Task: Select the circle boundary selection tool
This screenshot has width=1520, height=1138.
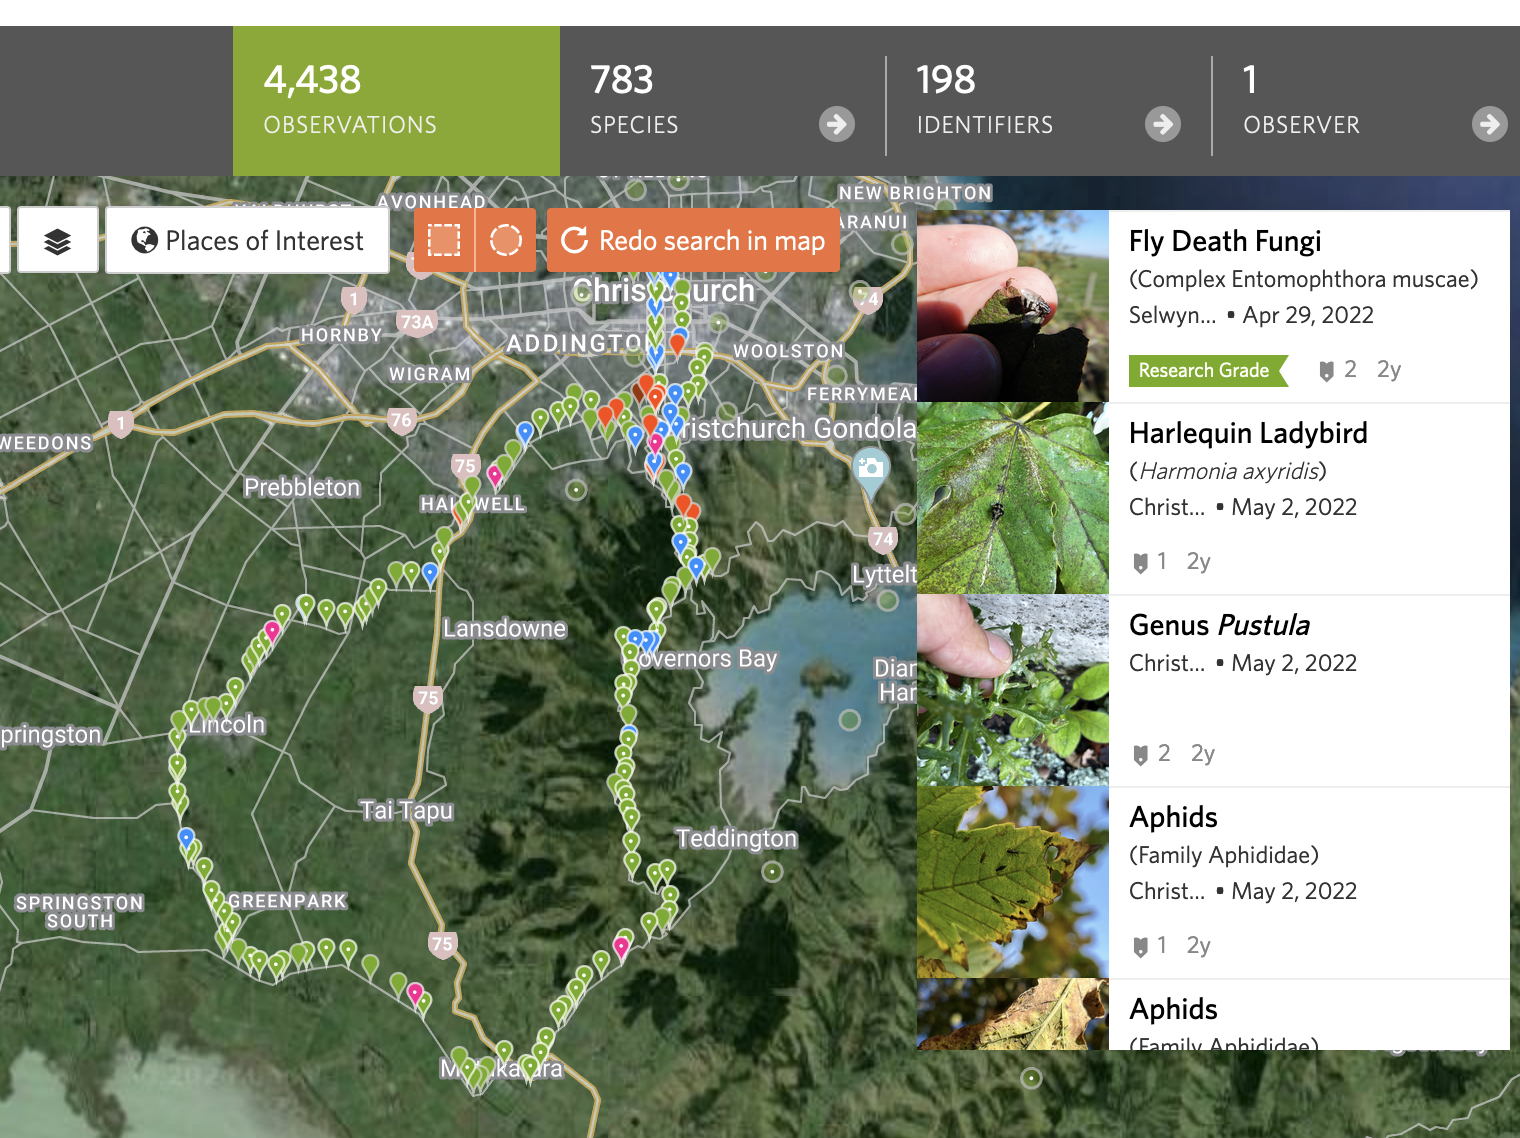Action: [506, 241]
